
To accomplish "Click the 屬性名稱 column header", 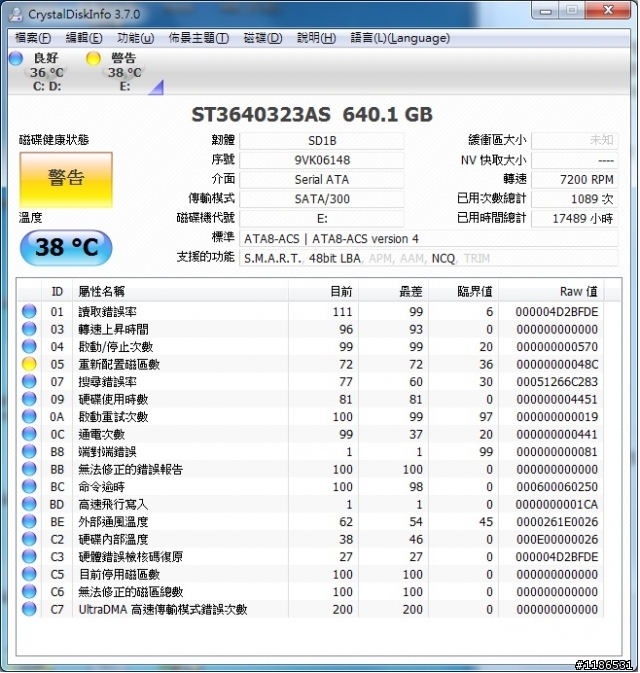I will coord(180,291).
